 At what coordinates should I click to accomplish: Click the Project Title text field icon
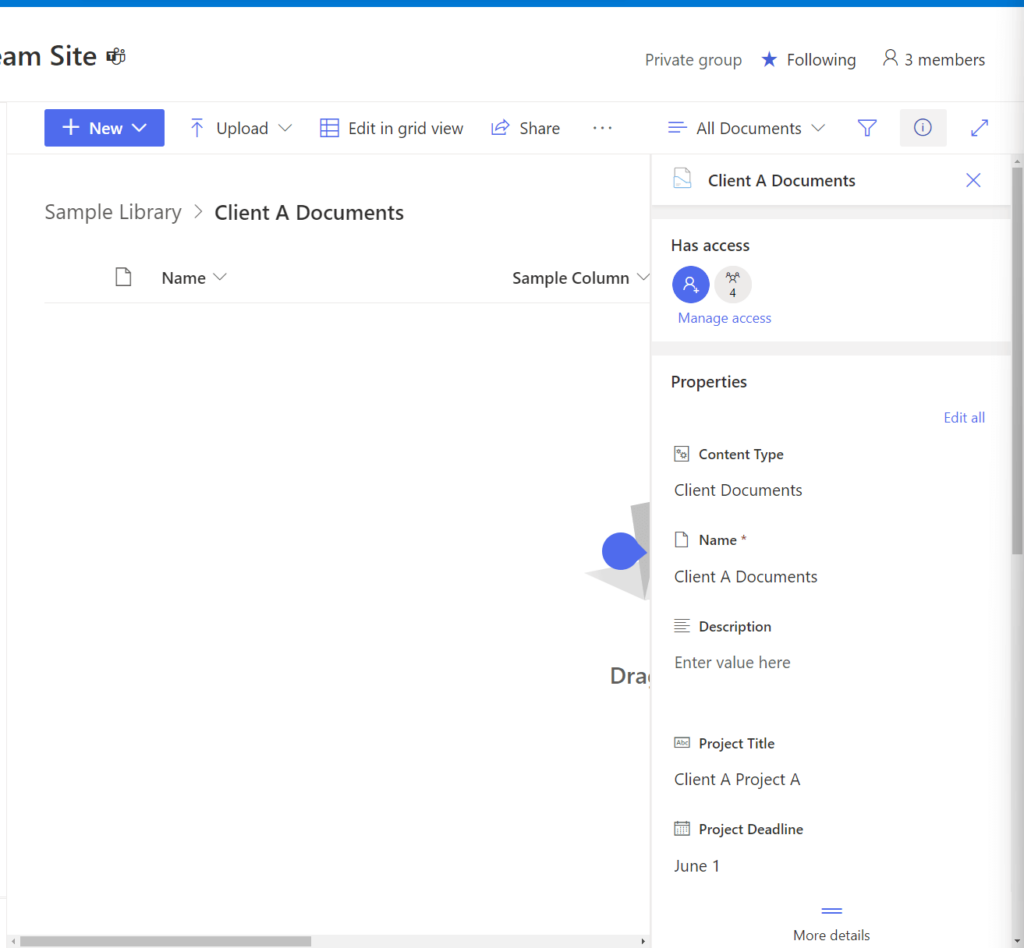[681, 742]
